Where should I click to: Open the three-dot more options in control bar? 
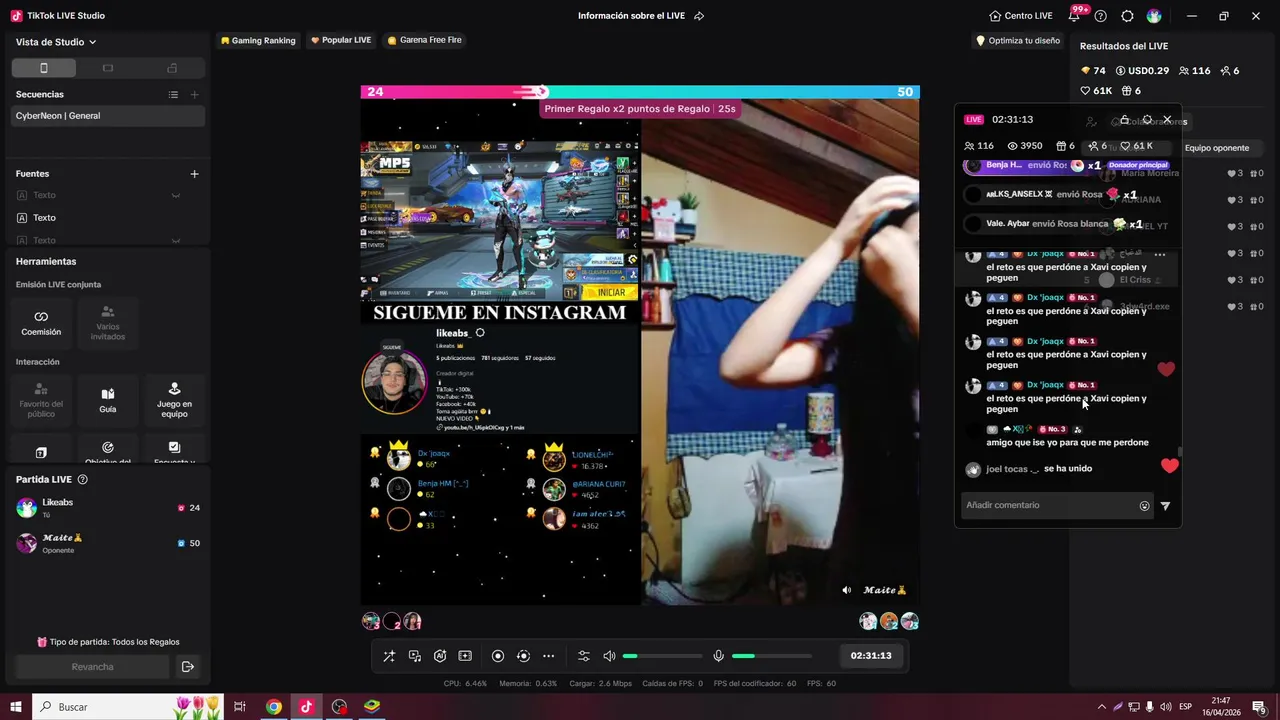click(548, 656)
